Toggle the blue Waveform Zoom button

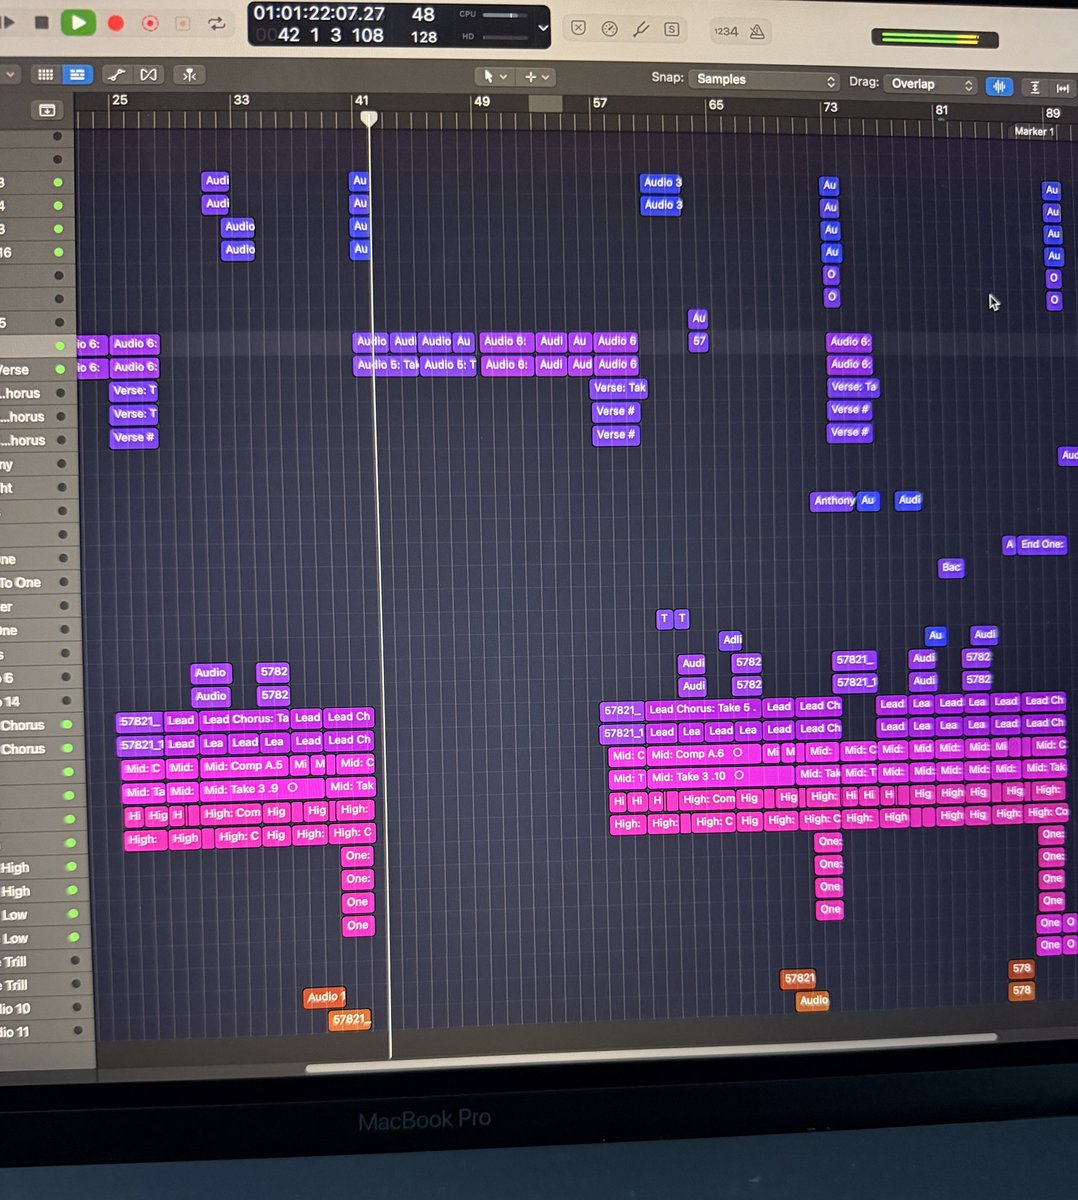coord(999,86)
